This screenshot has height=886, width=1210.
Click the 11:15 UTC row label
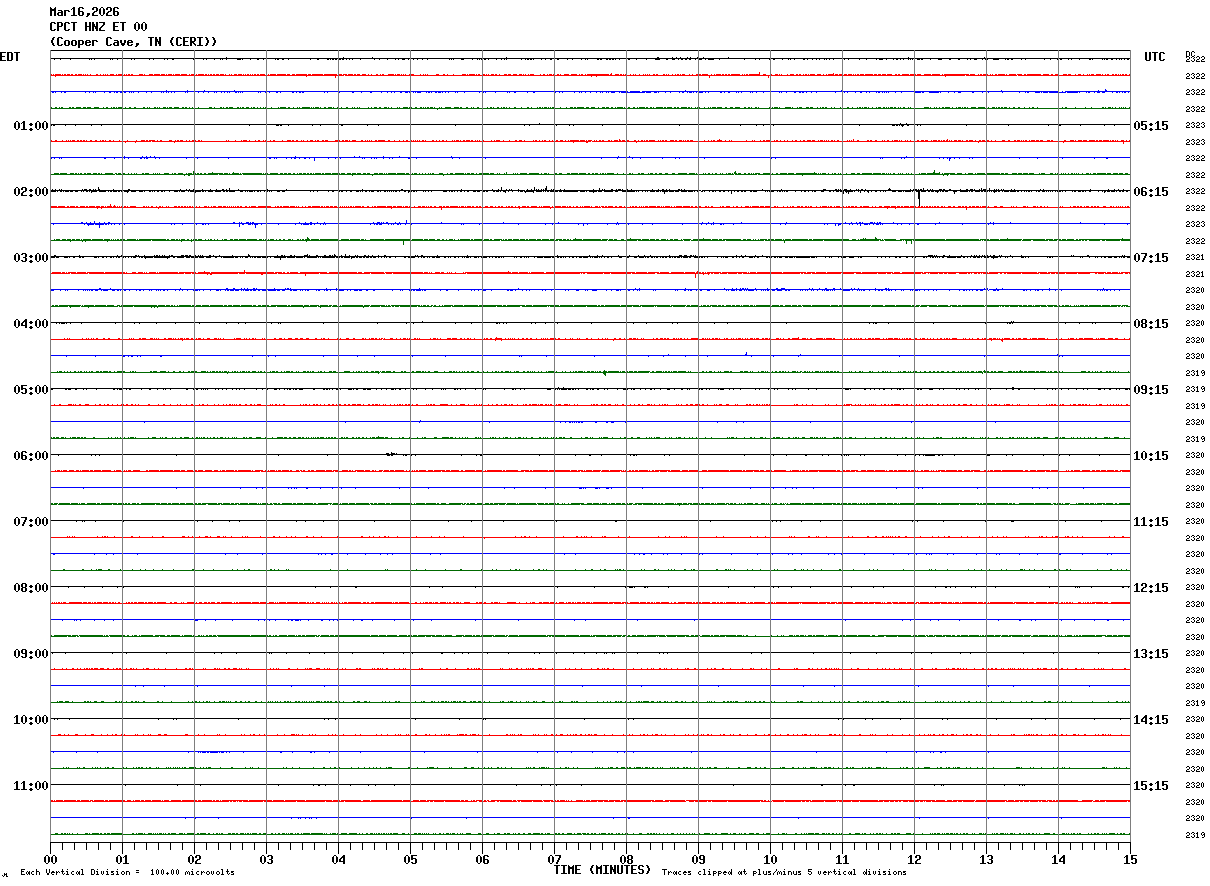pyautogui.click(x=1151, y=522)
